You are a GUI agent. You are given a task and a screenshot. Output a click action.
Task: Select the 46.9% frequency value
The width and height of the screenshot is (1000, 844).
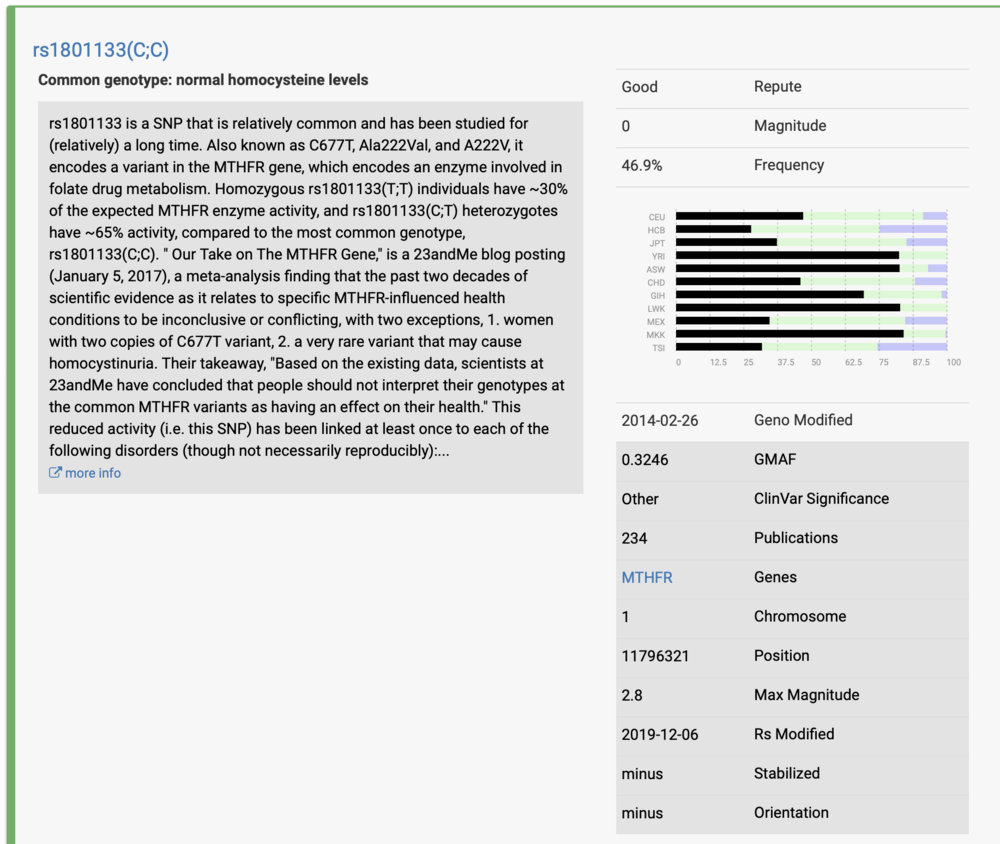(642, 165)
